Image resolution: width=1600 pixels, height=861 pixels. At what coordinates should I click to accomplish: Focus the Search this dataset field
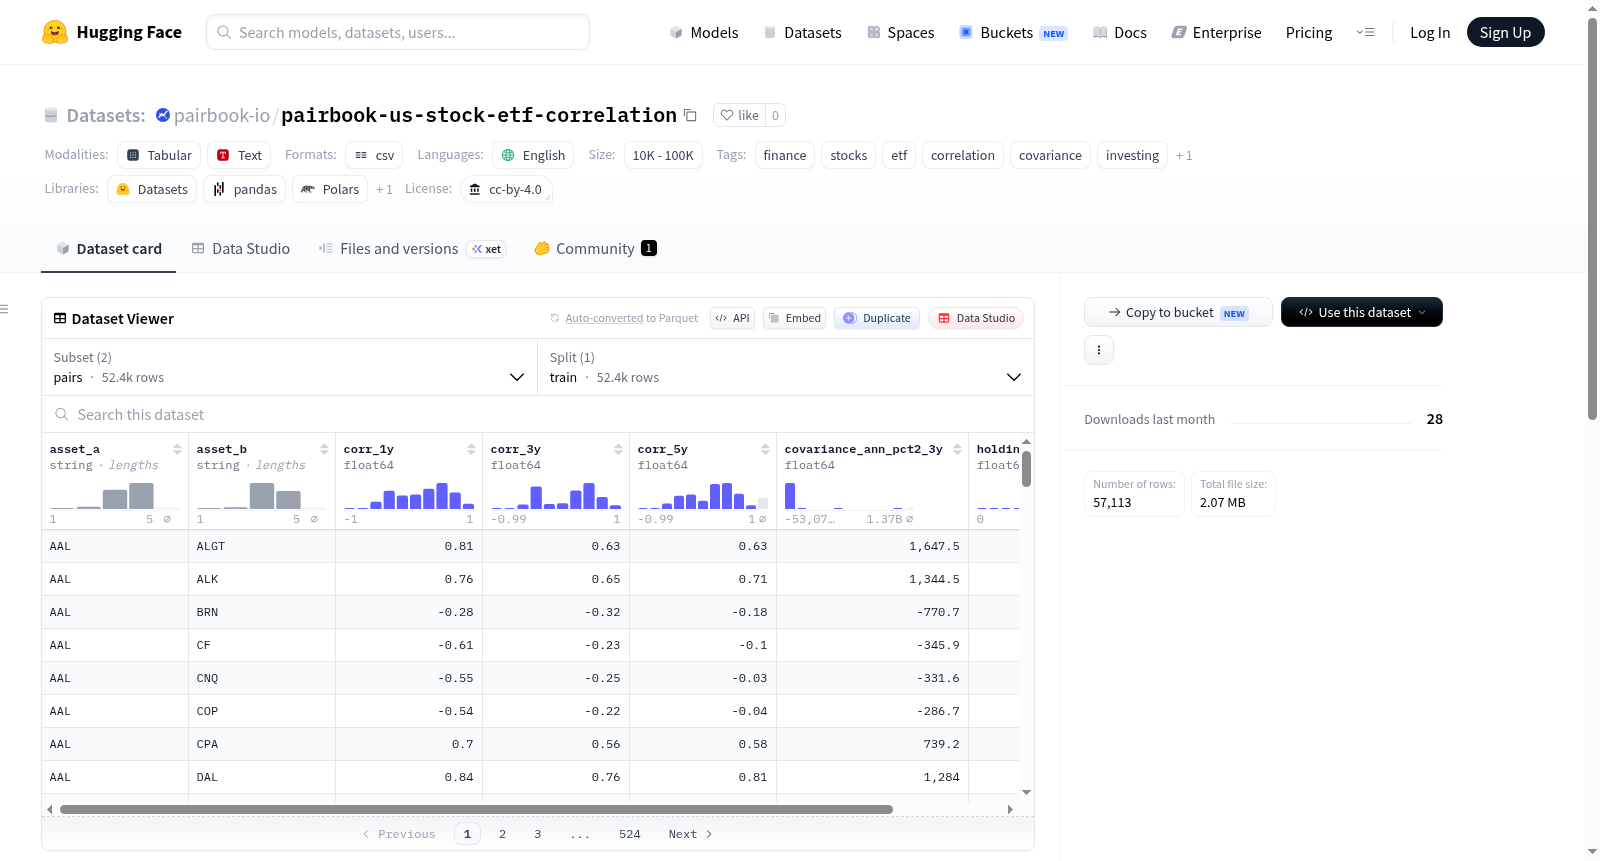coord(538,414)
